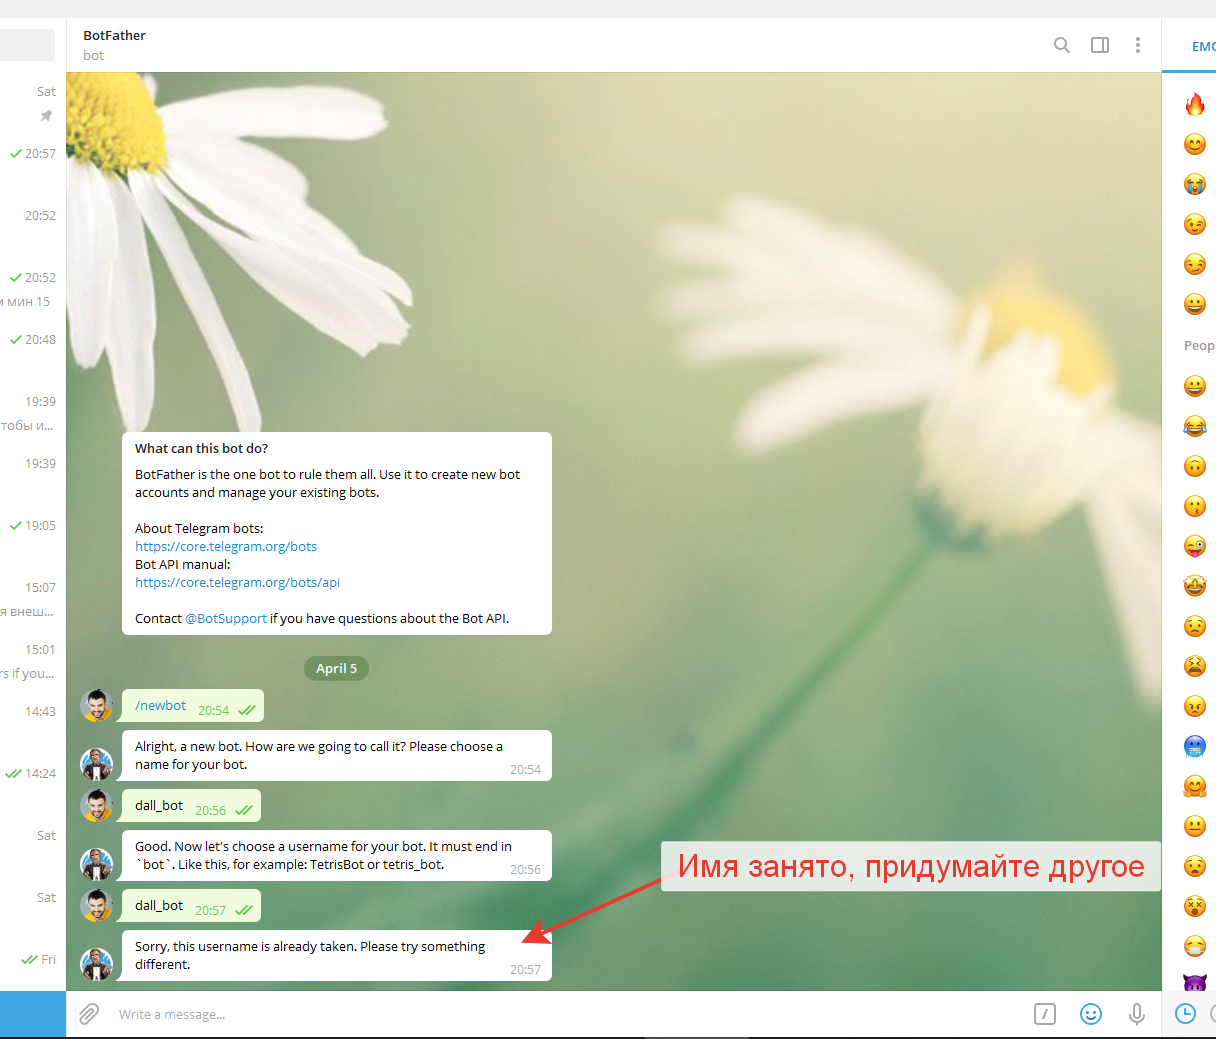Click the microphone voice message icon

click(1137, 1014)
